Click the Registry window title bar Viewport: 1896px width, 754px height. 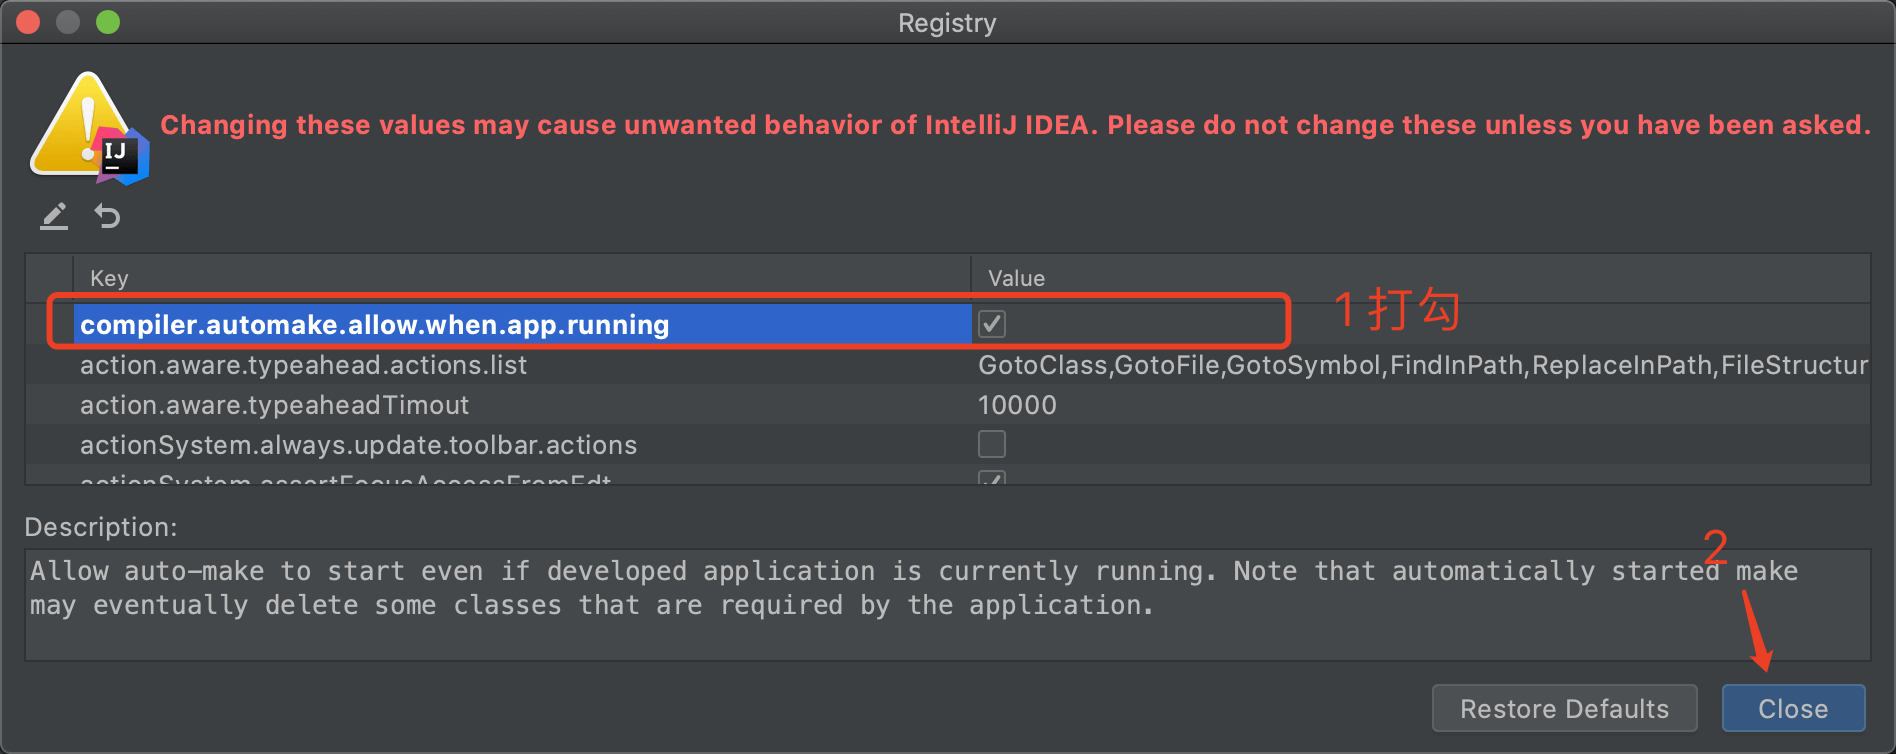point(947,22)
